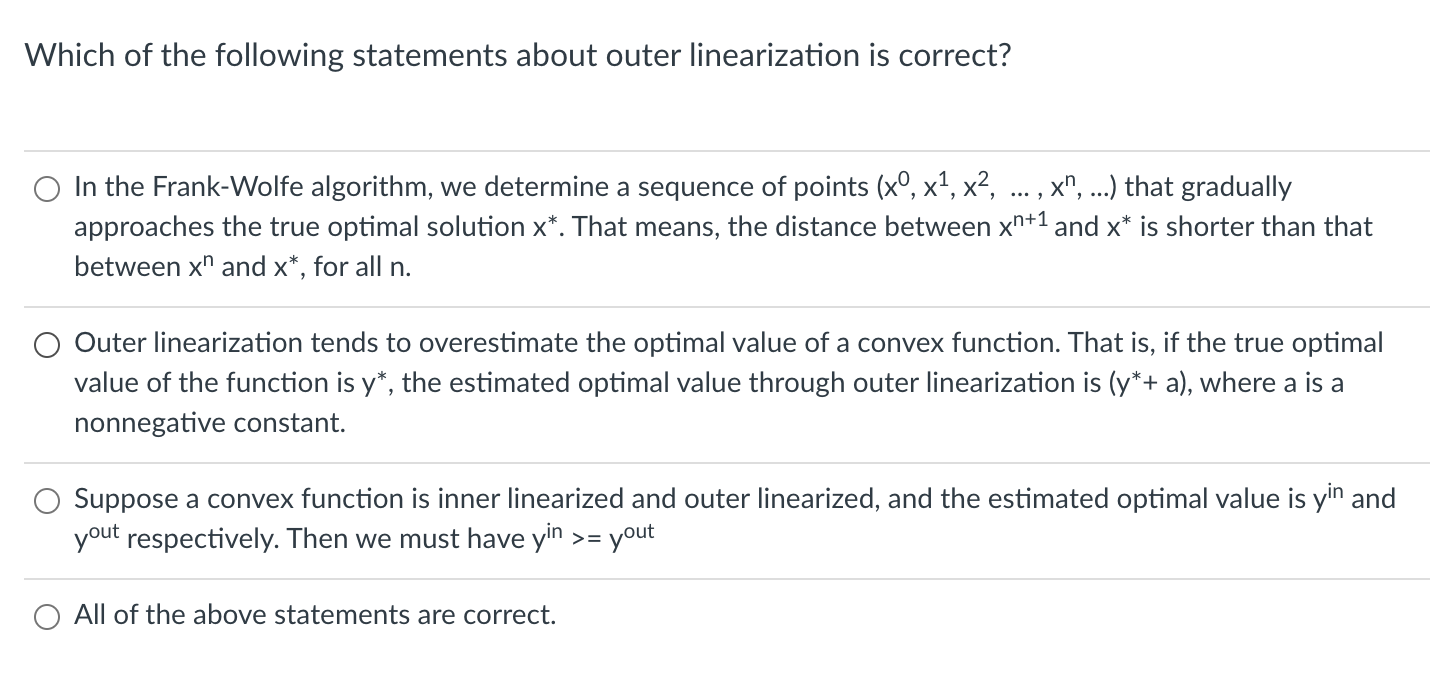Click the question title about outer linearization

(518, 56)
